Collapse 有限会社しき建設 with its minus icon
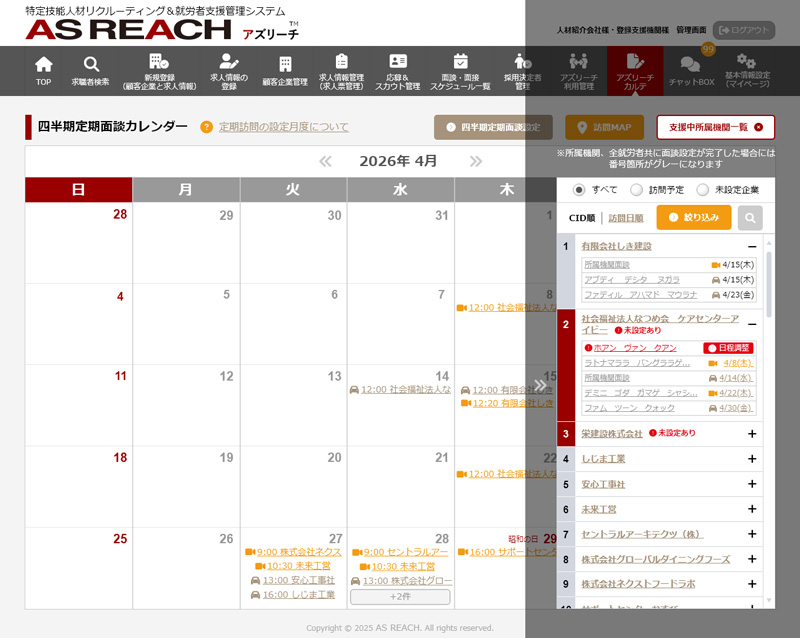Screen dimensions: 800x638 tap(752, 247)
